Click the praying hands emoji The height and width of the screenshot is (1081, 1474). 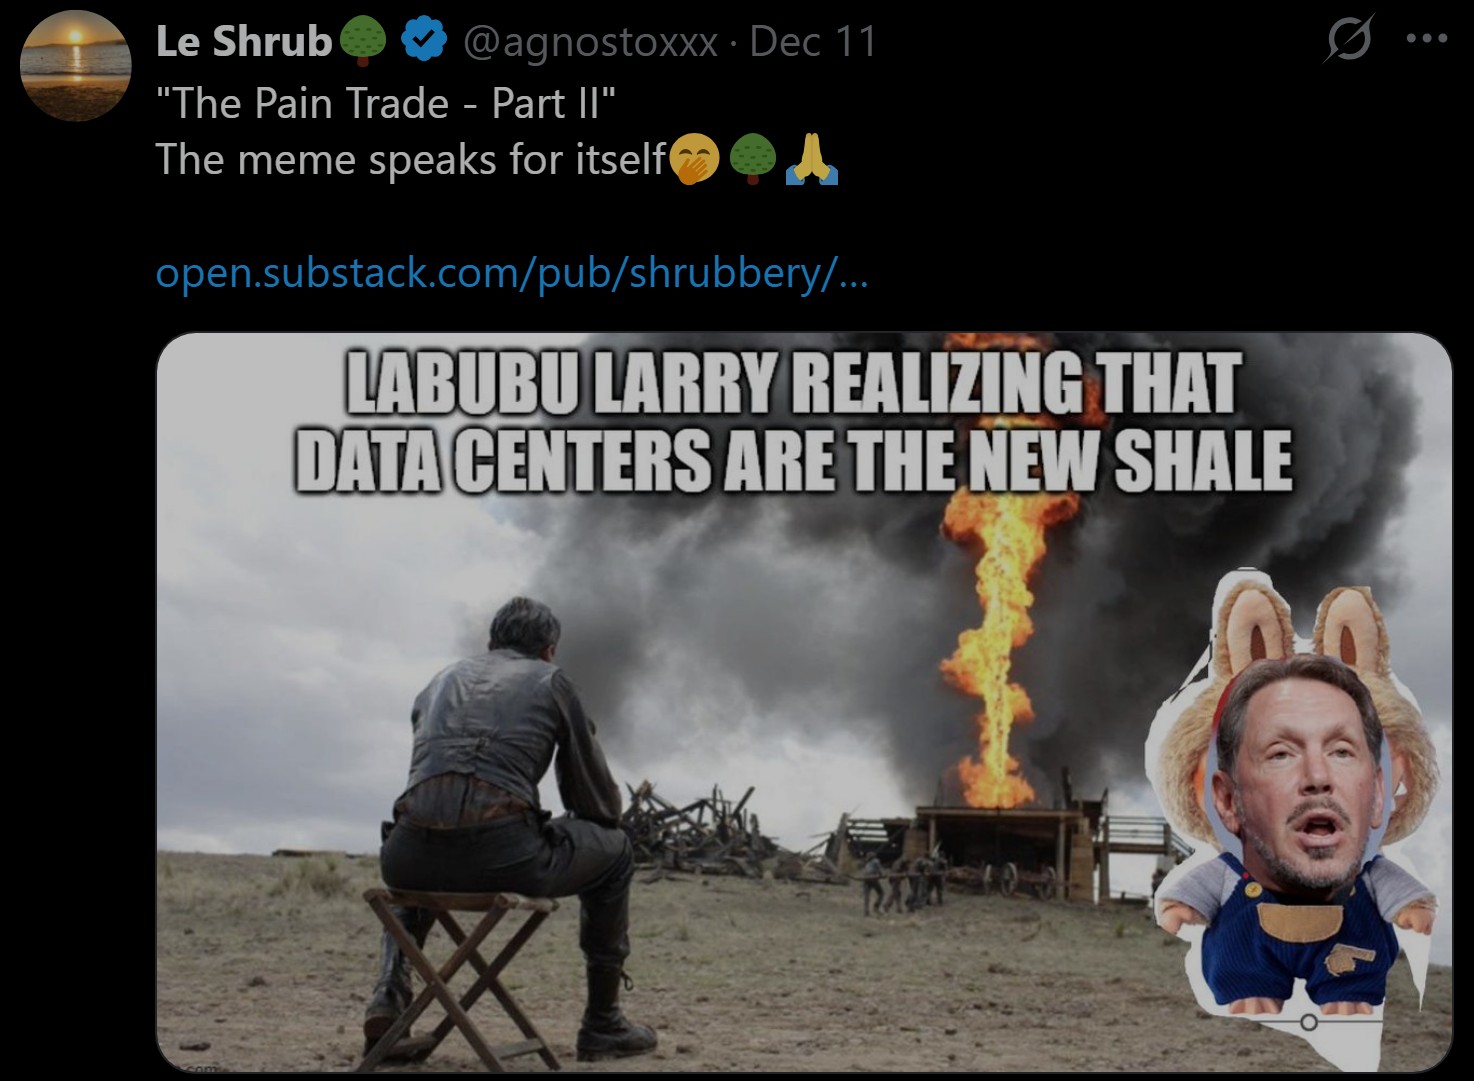[x=812, y=160]
